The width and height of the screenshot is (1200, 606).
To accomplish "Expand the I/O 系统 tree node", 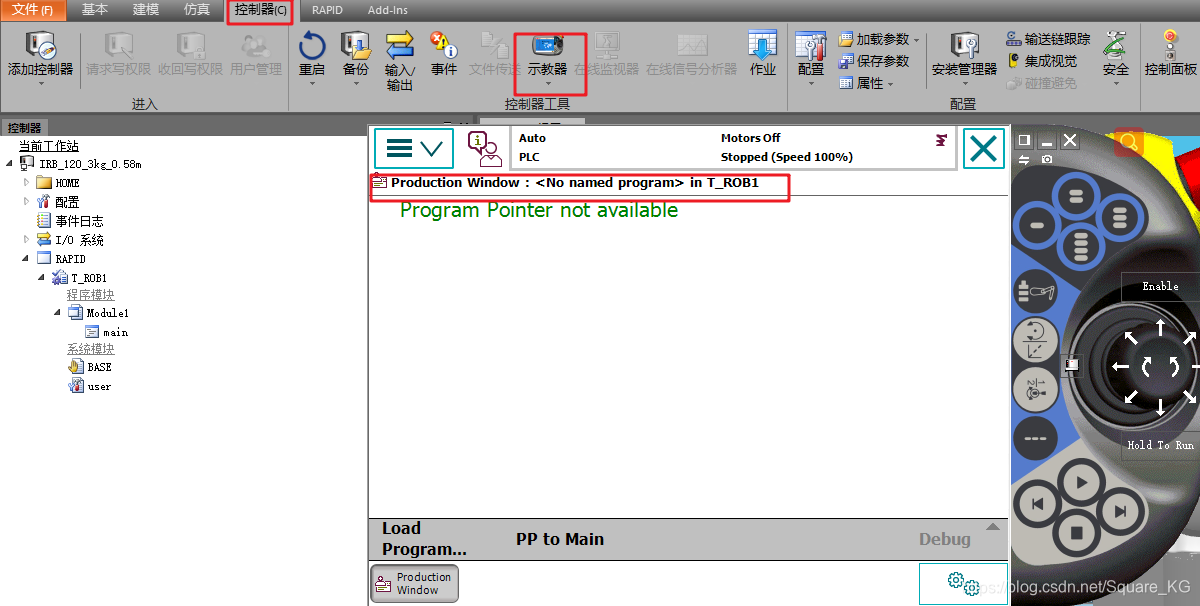I will click(x=27, y=240).
